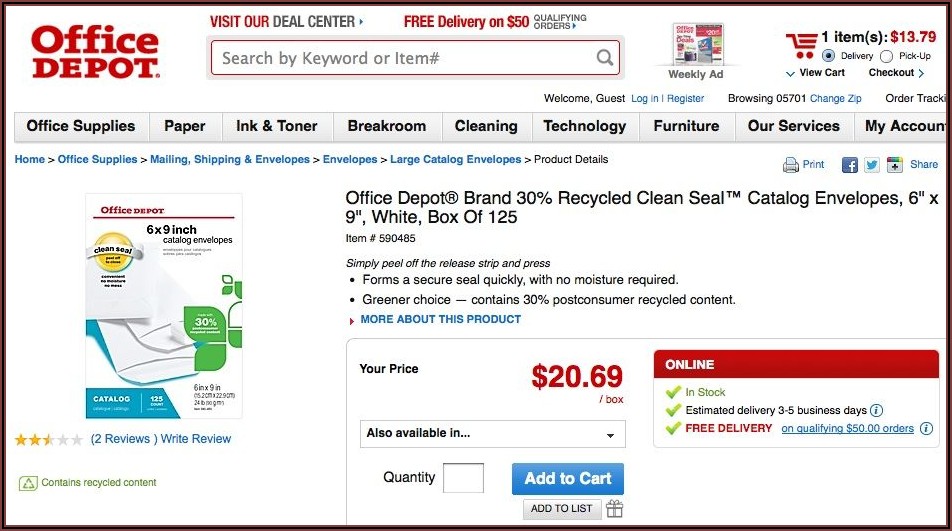Click the Office Depot logo
This screenshot has width=952, height=531.
coord(95,52)
